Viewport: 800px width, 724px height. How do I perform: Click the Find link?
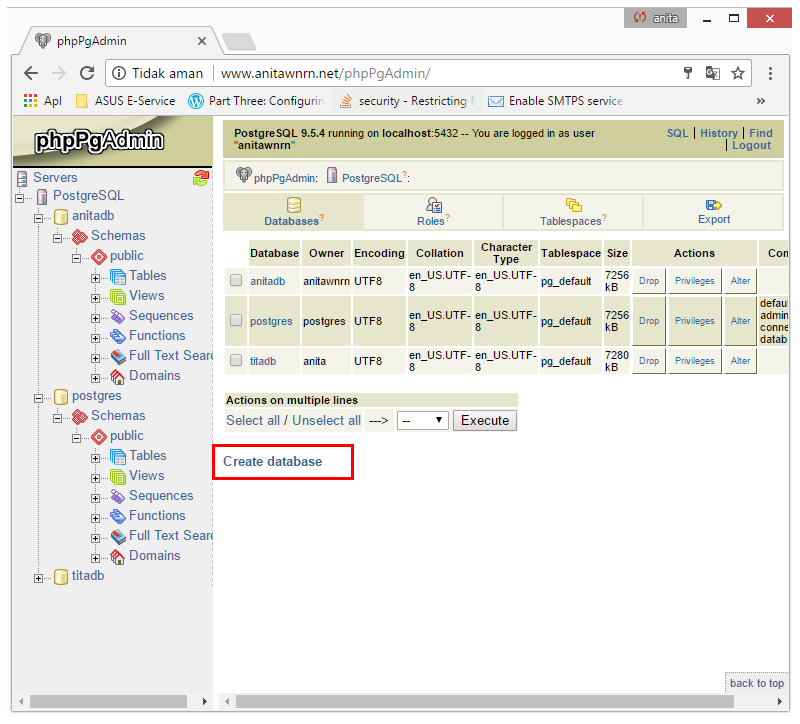(x=761, y=133)
